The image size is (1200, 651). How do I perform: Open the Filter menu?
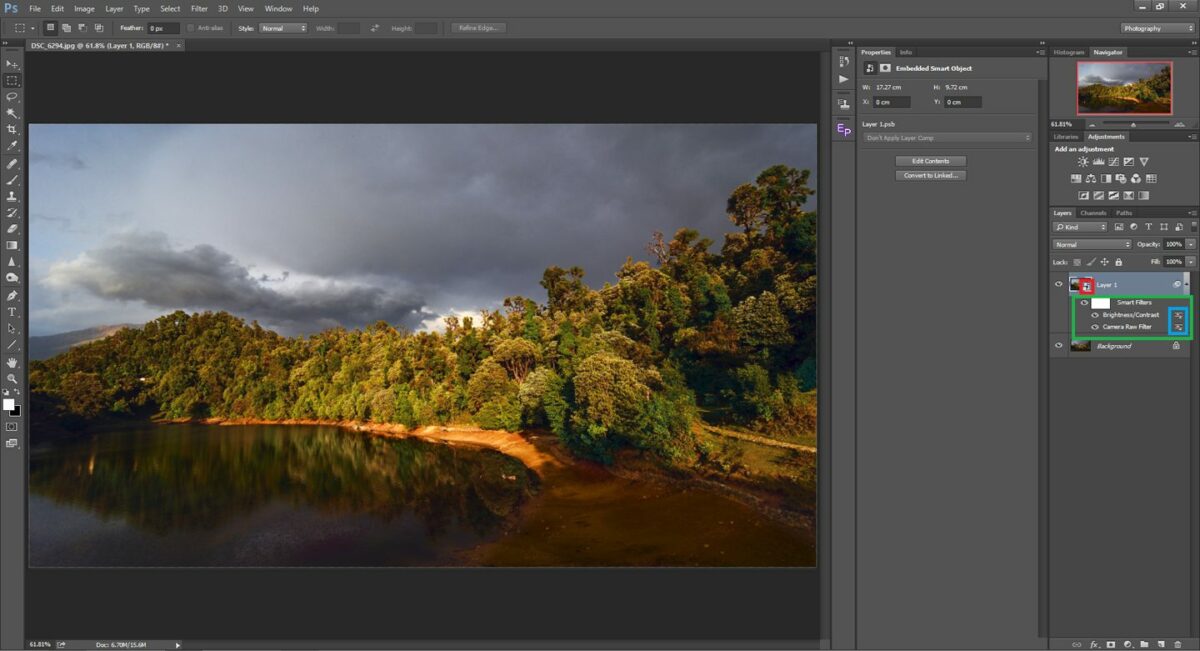[x=199, y=8]
